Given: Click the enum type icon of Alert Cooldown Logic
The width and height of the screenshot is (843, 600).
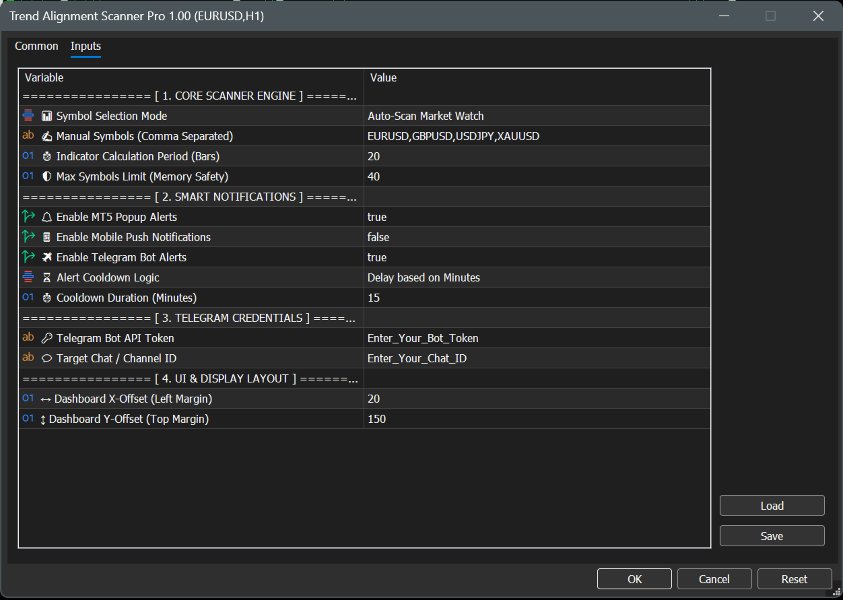Looking at the screenshot, I should pos(28,277).
